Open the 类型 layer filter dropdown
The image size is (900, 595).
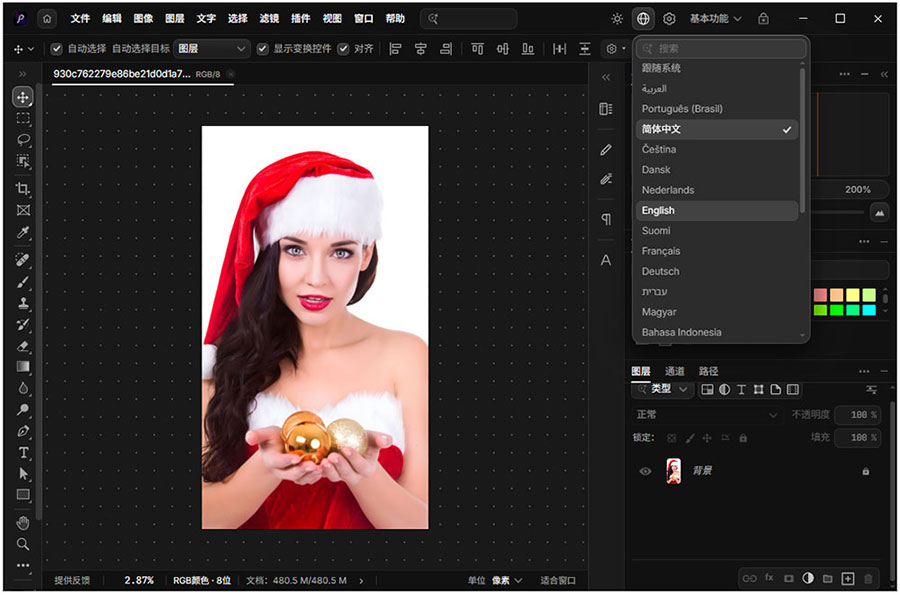coord(662,390)
